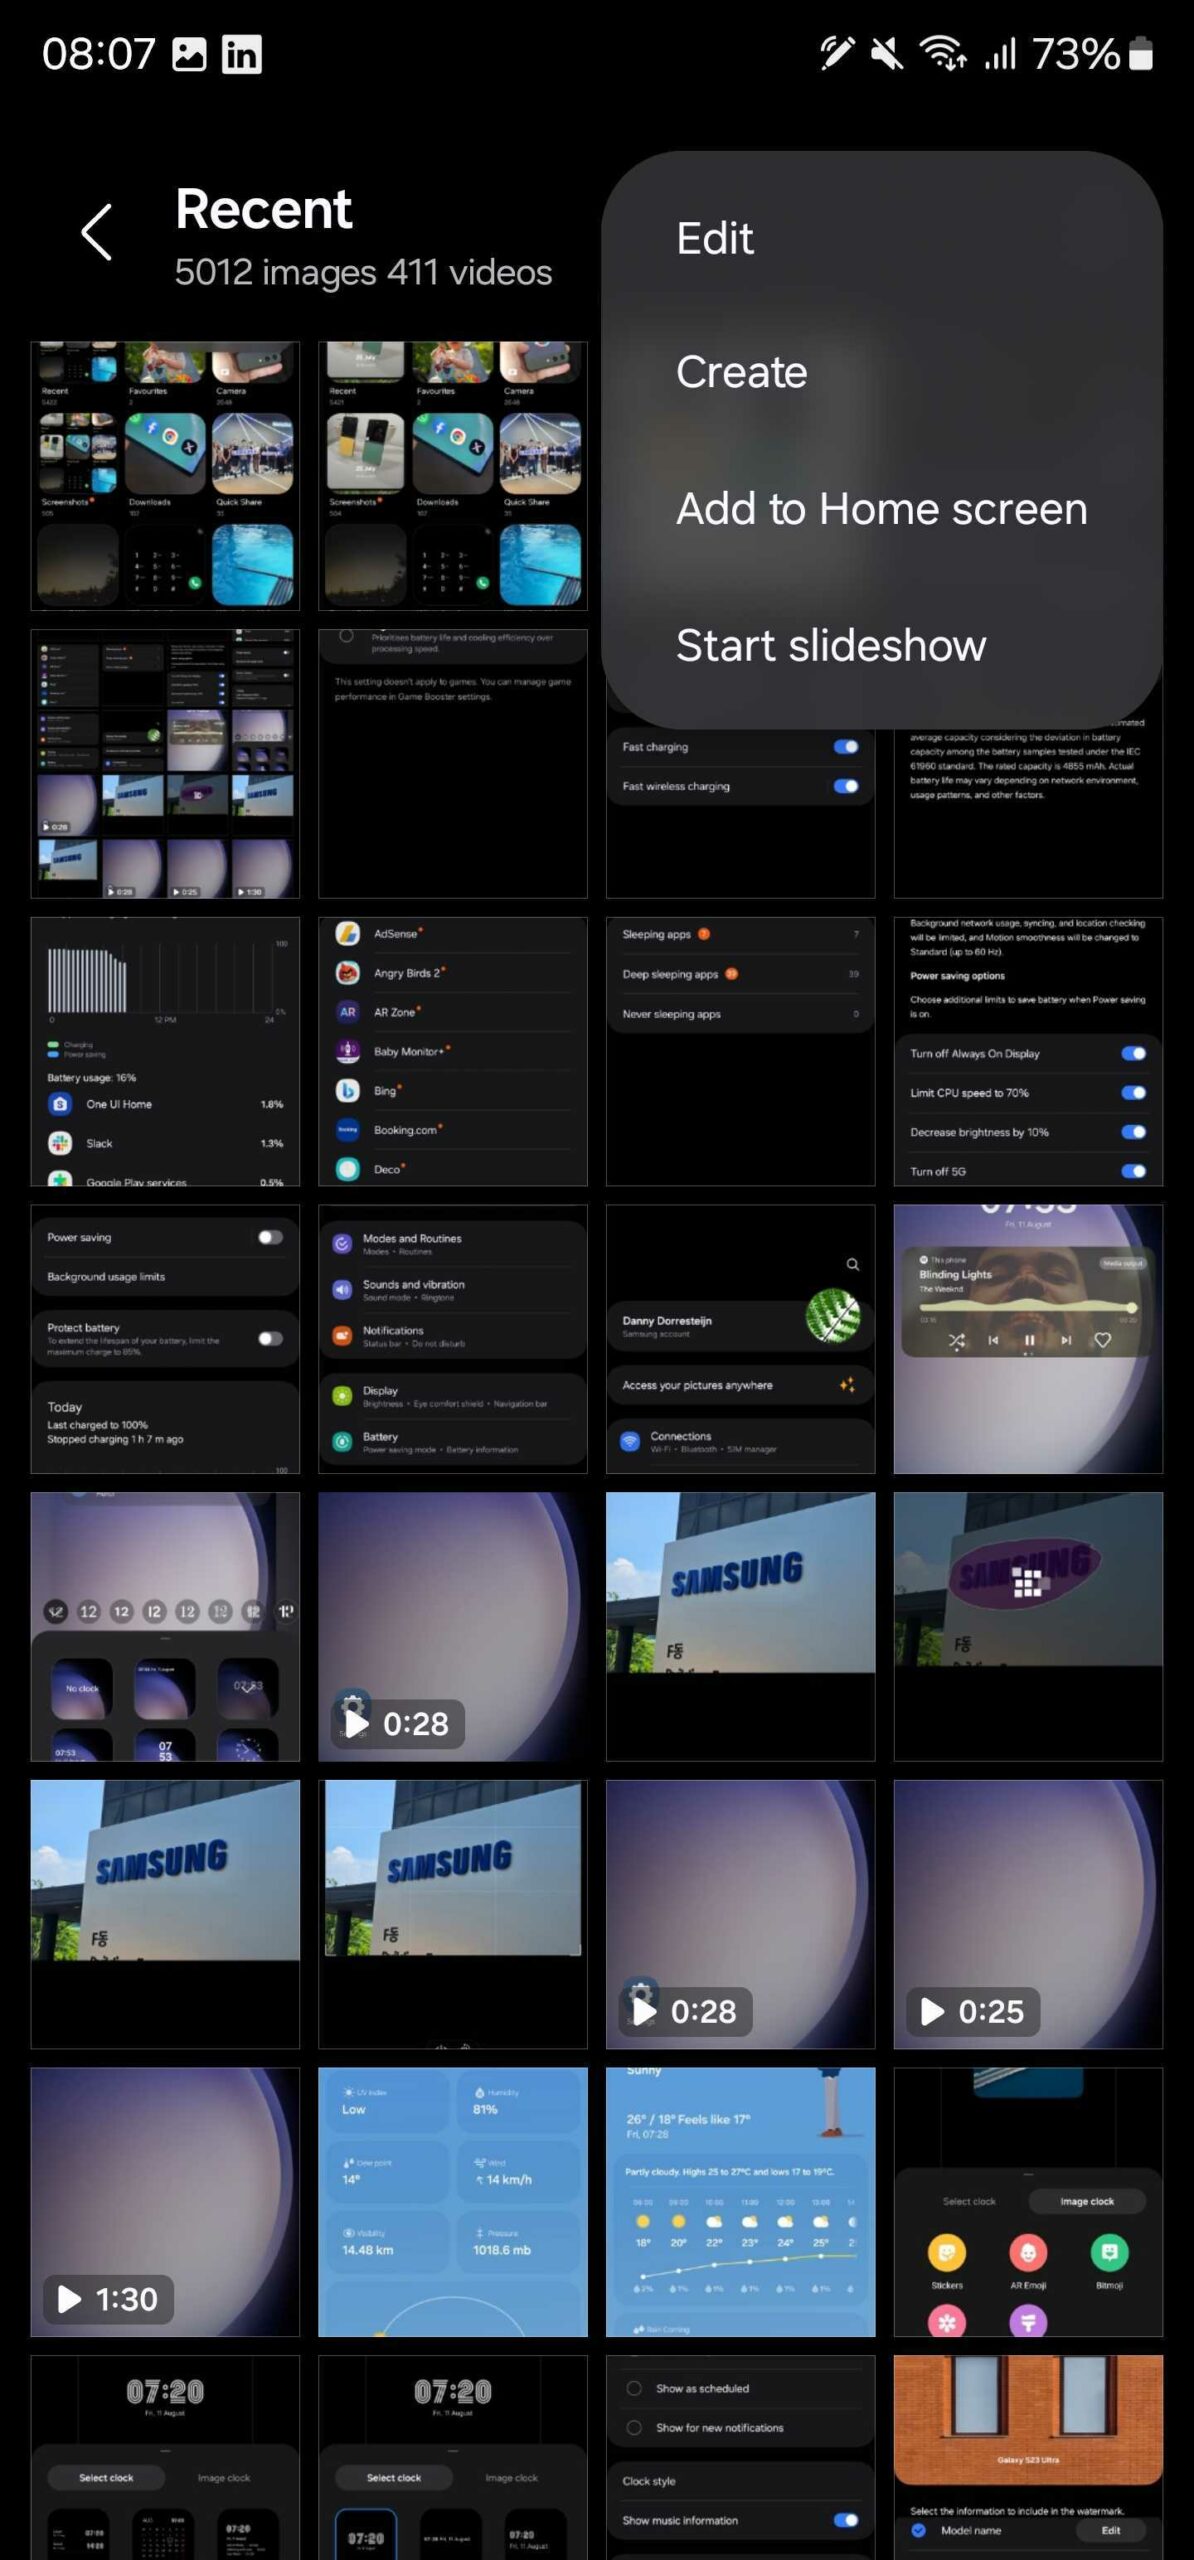Open the battery usage graph screenshot
Image resolution: width=1194 pixels, height=2560 pixels.
(165, 1051)
